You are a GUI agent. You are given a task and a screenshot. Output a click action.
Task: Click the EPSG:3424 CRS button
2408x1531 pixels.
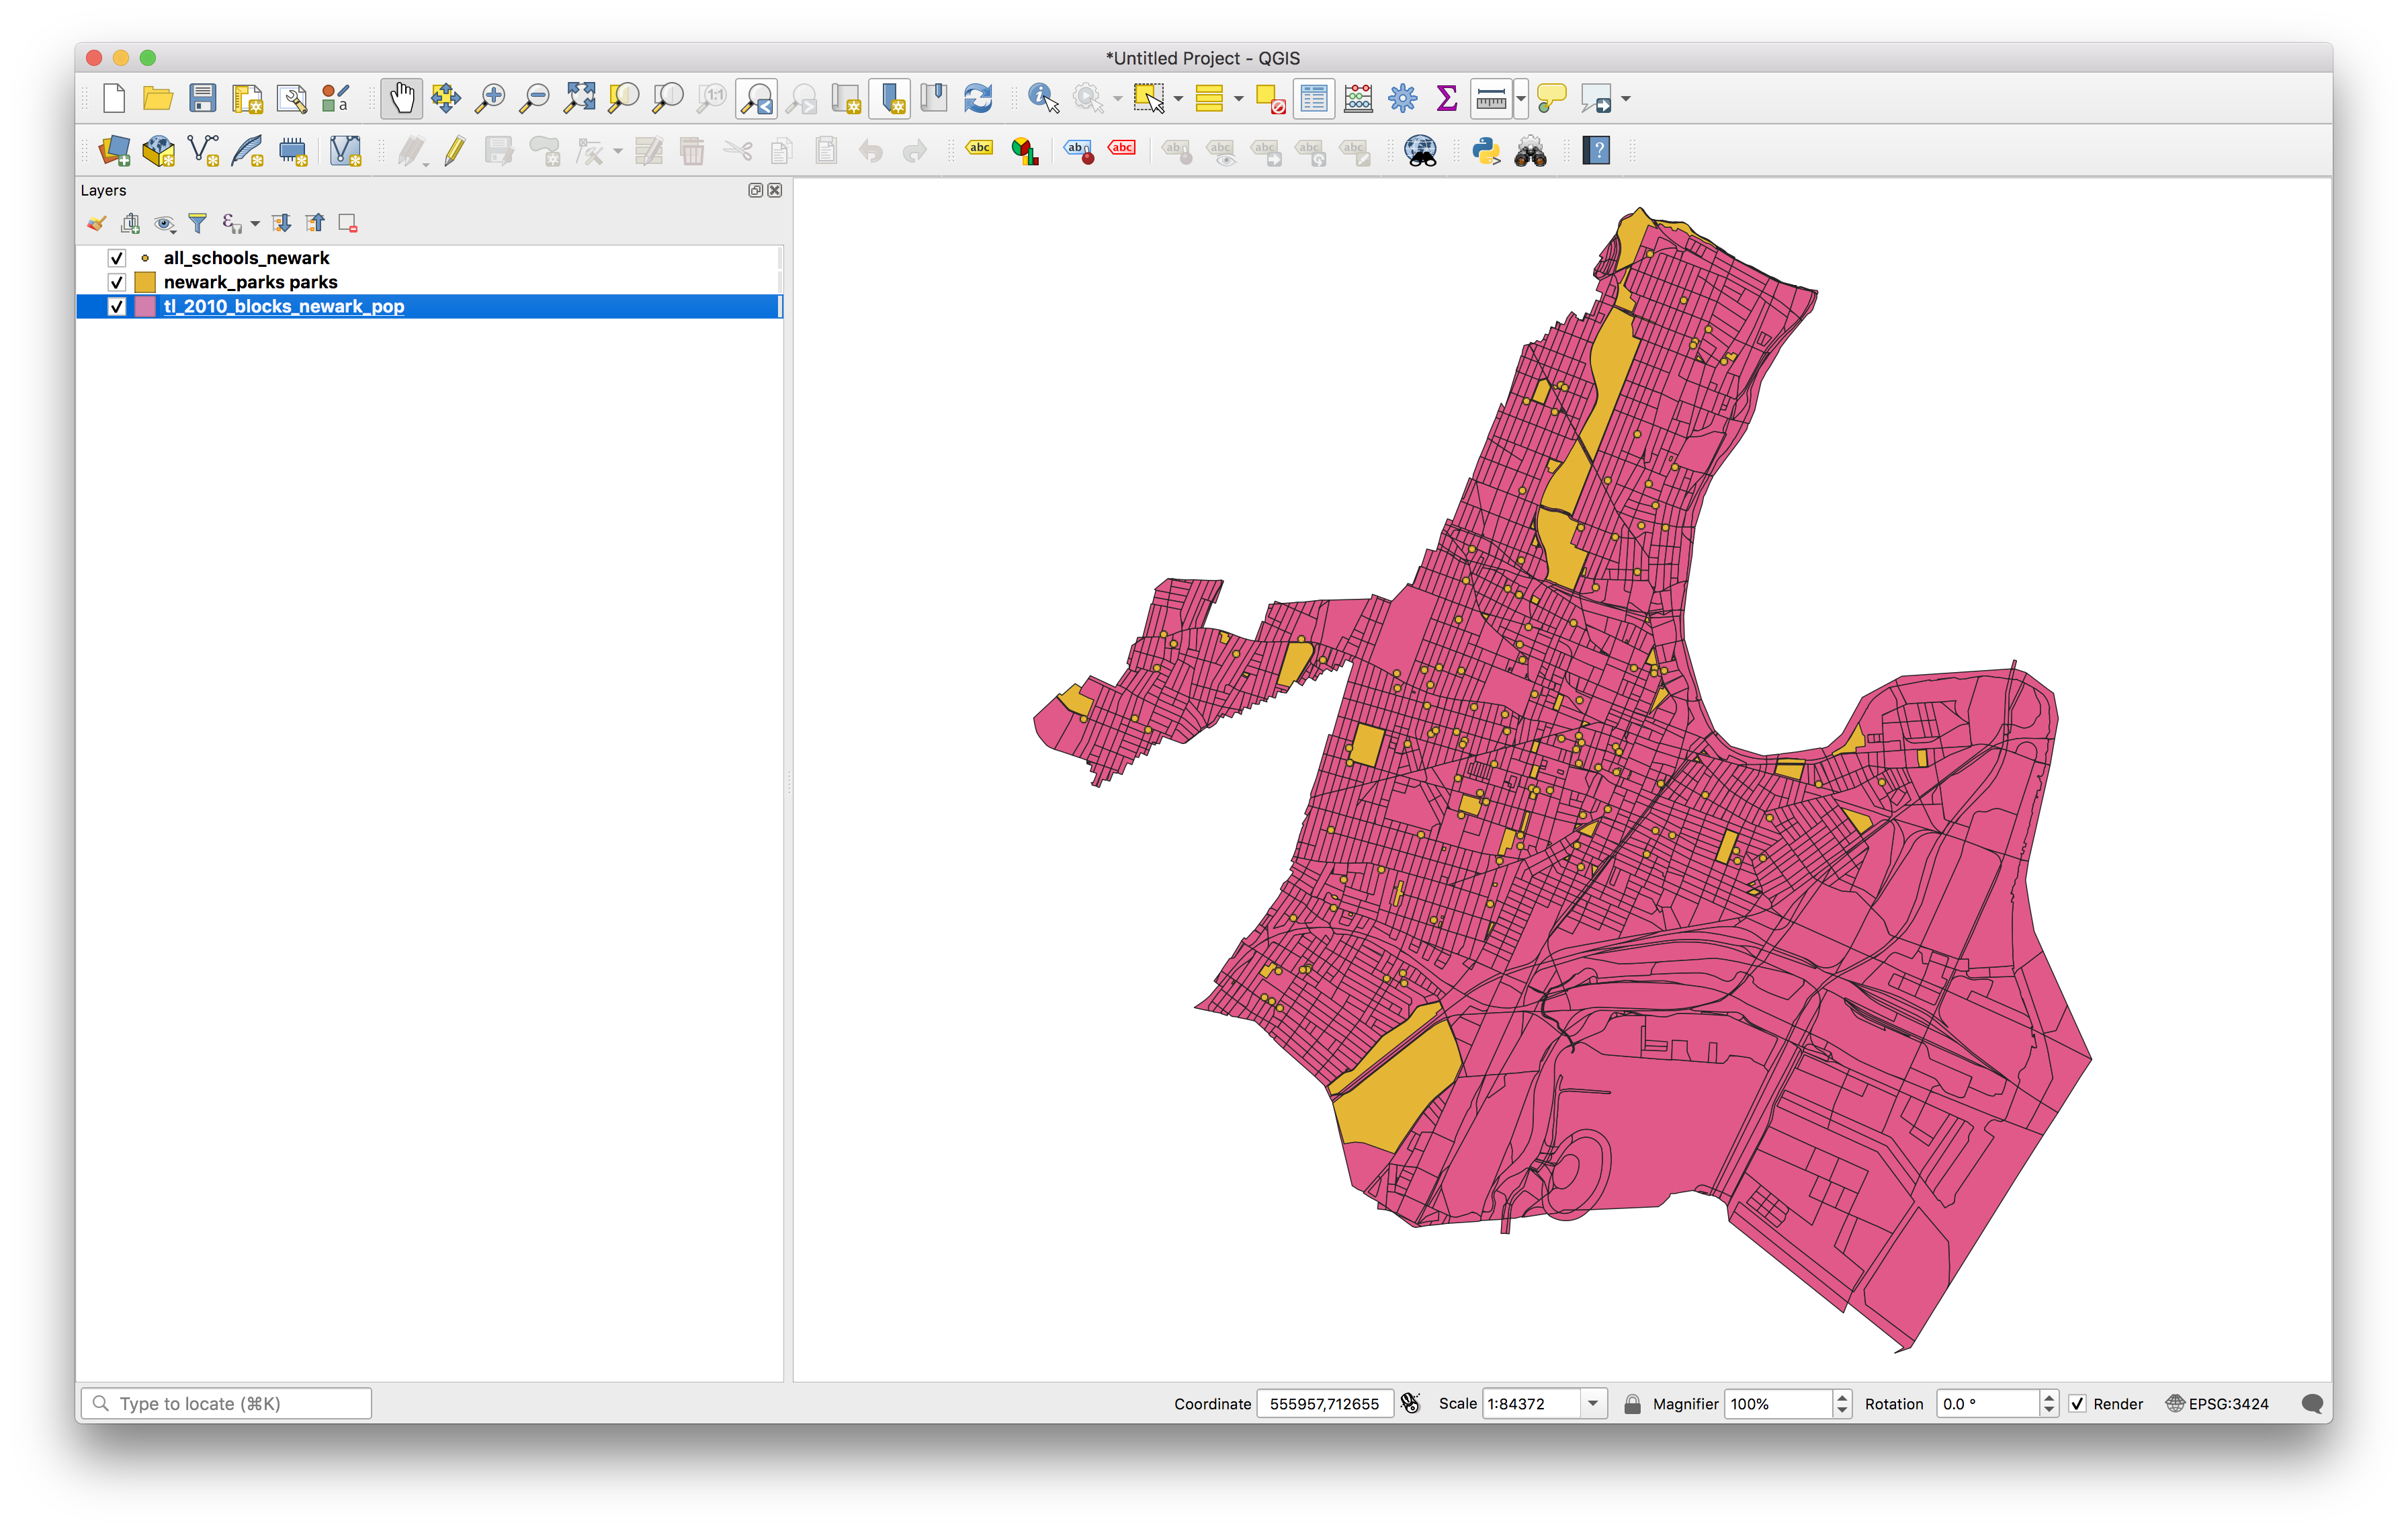coord(2217,1403)
